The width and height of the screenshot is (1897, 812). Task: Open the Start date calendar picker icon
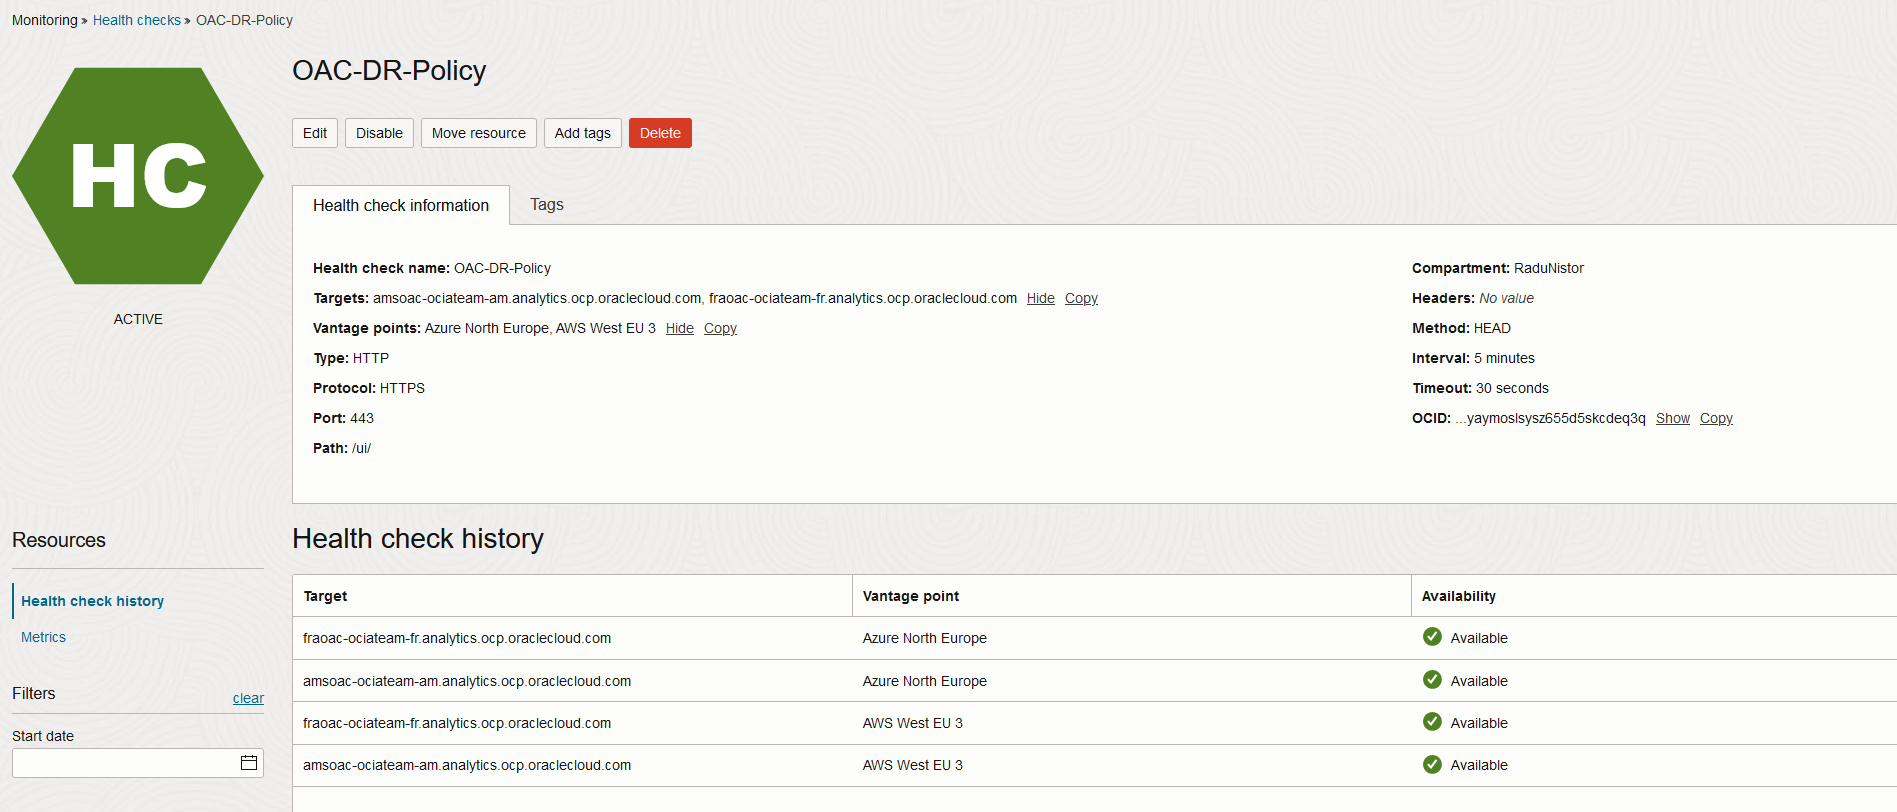tap(249, 763)
